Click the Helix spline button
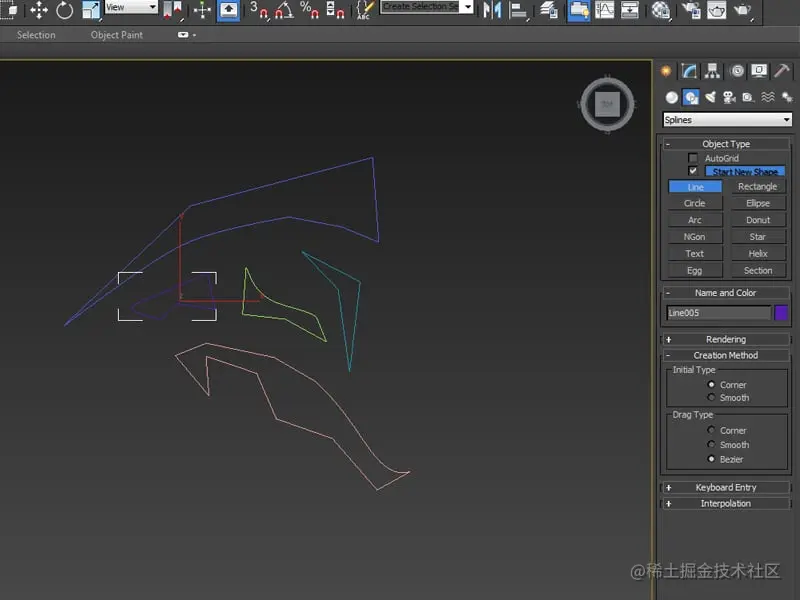This screenshot has width=800, height=600. (757, 254)
